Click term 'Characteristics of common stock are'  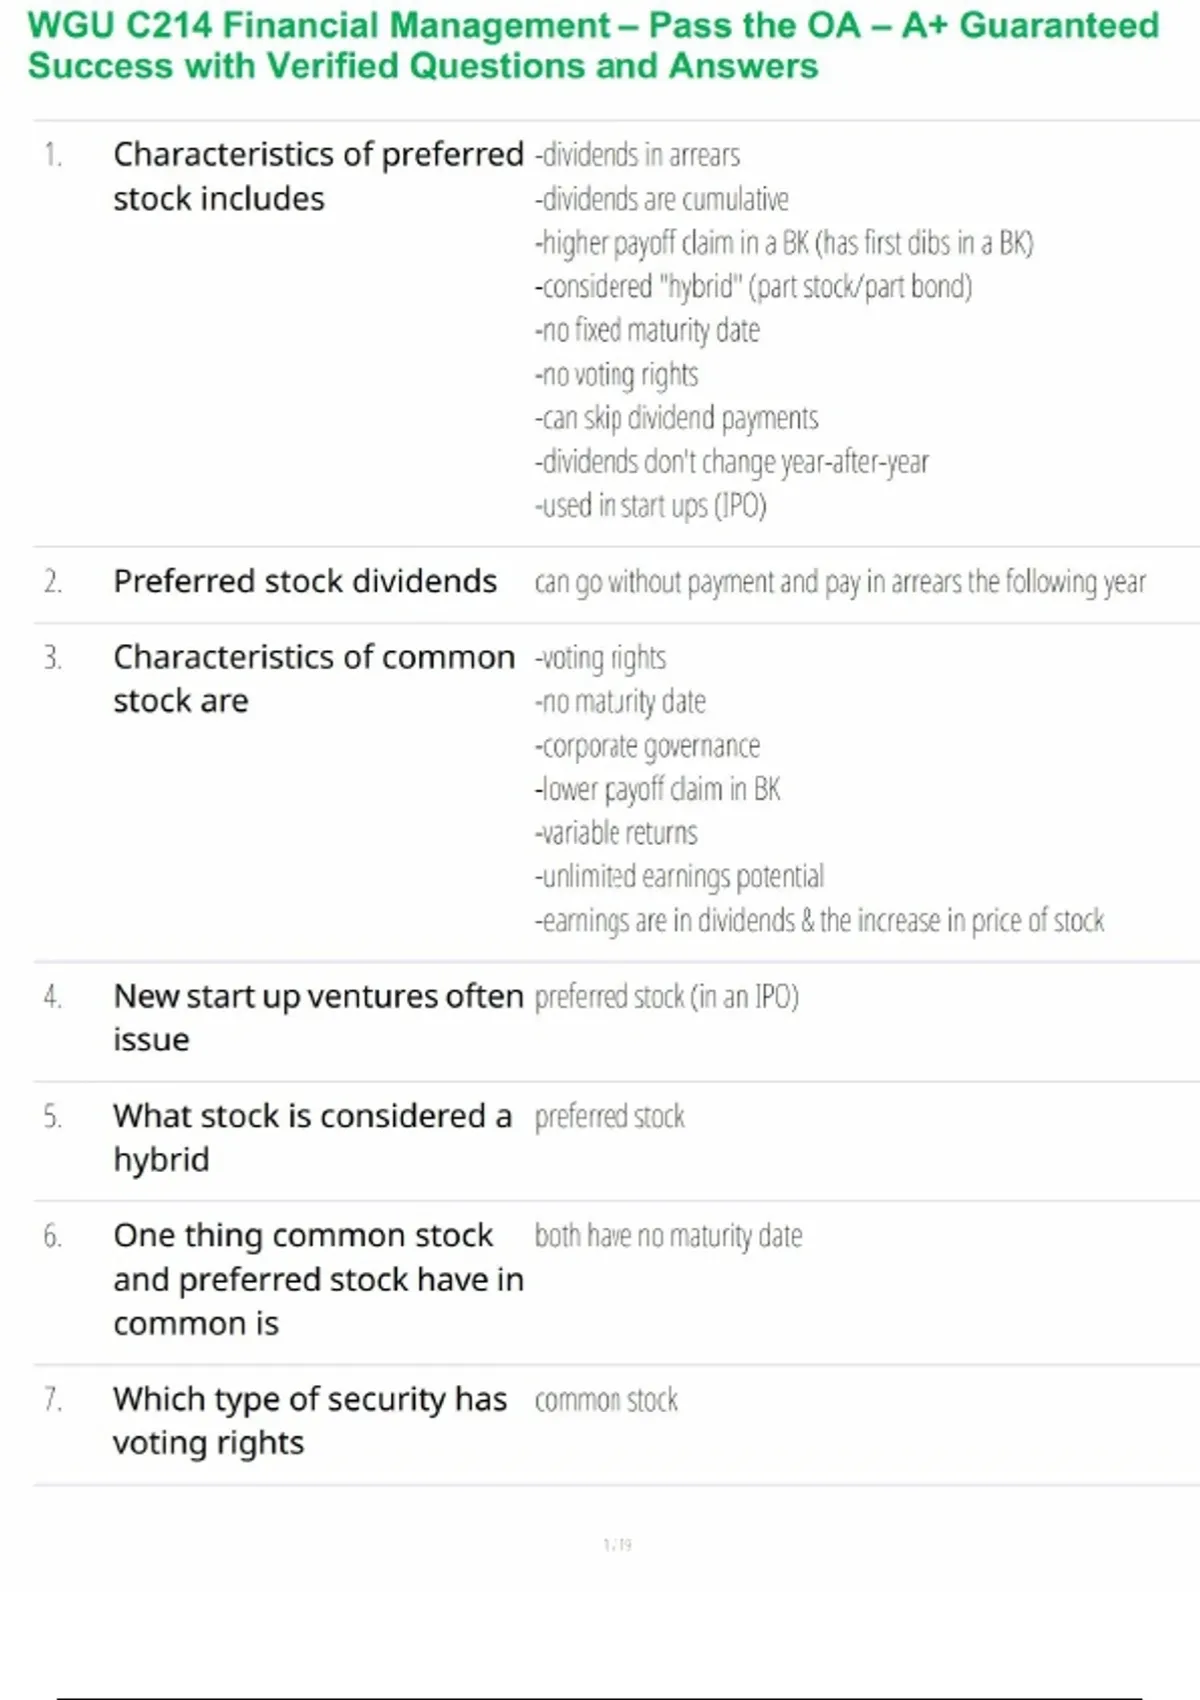[x=314, y=678]
